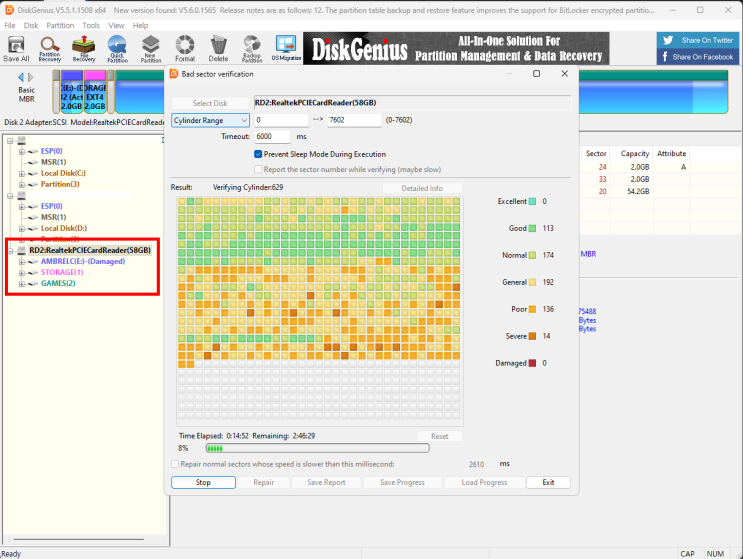Viewport: 743px width, 559px height.
Task: Click the Save All toolbar icon
Action: click(x=16, y=49)
